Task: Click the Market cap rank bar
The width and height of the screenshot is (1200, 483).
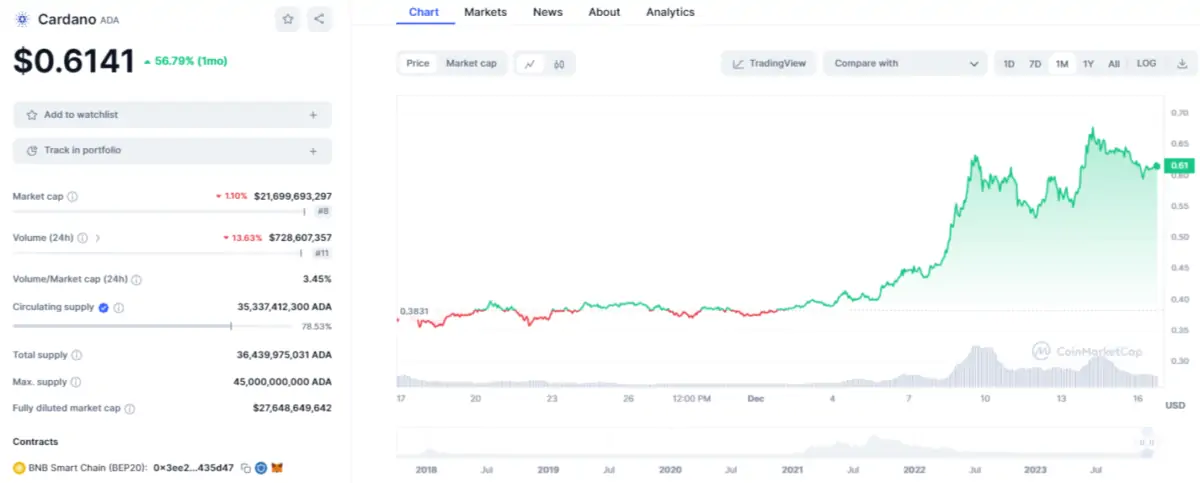Action: click(x=159, y=211)
